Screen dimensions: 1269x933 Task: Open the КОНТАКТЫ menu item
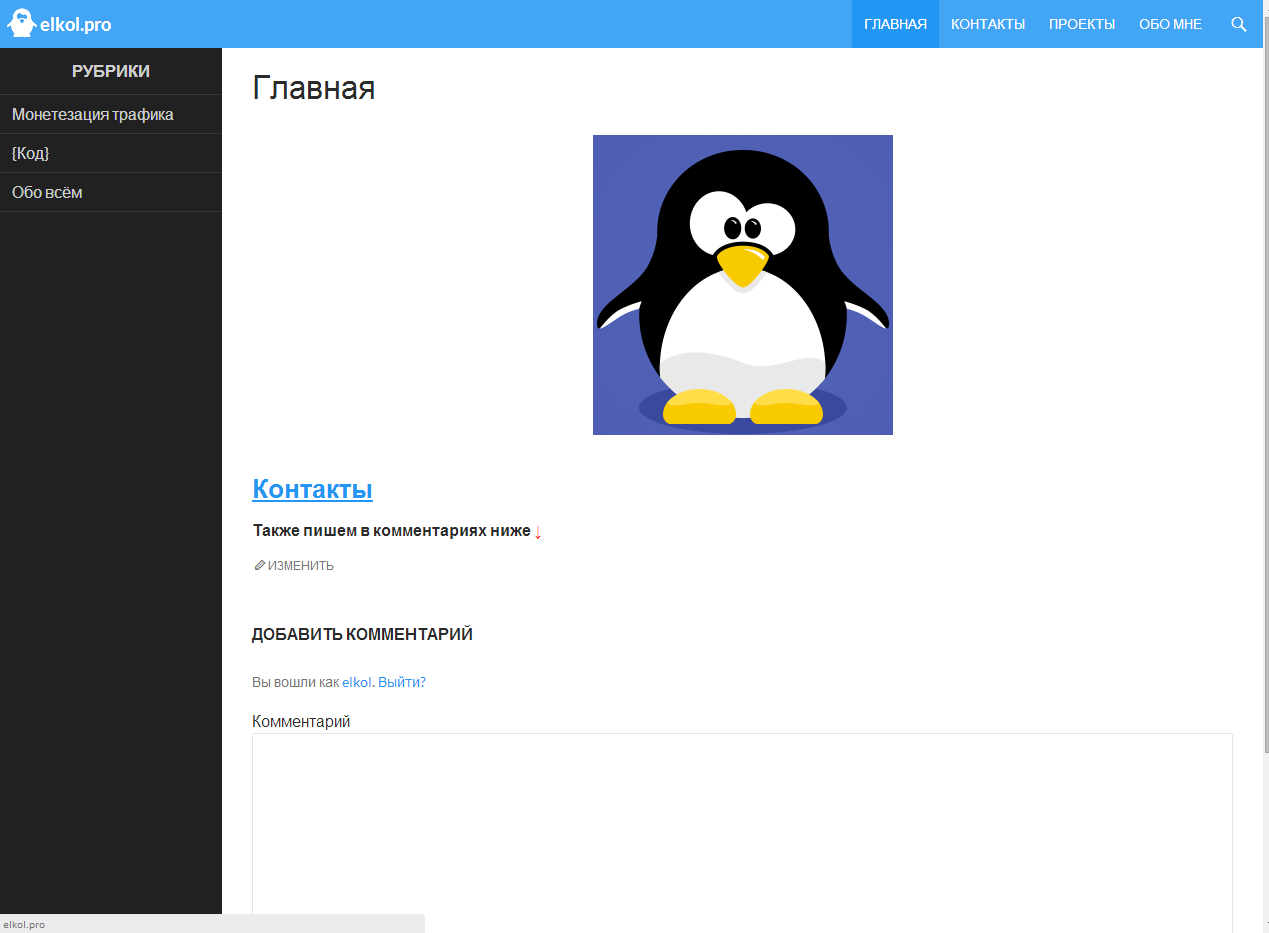(987, 24)
